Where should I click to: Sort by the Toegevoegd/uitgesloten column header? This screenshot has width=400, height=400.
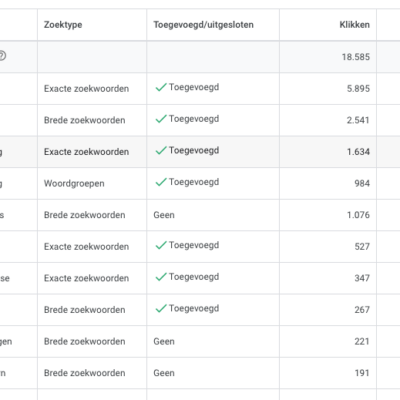(x=203, y=25)
